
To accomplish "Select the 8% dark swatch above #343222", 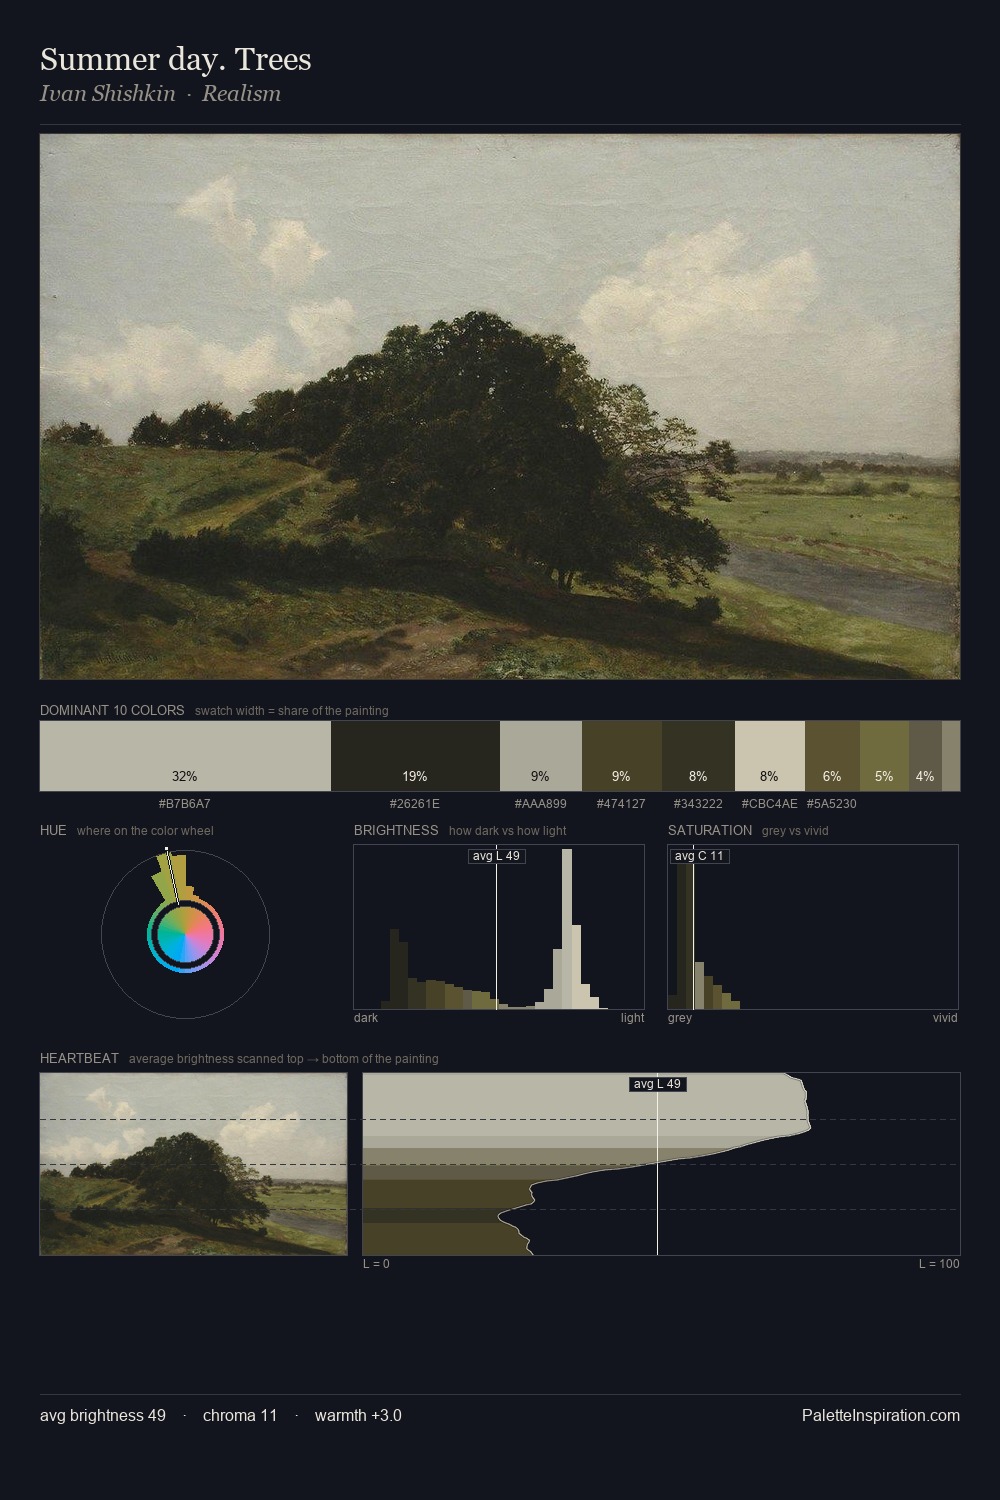I will pos(698,756).
